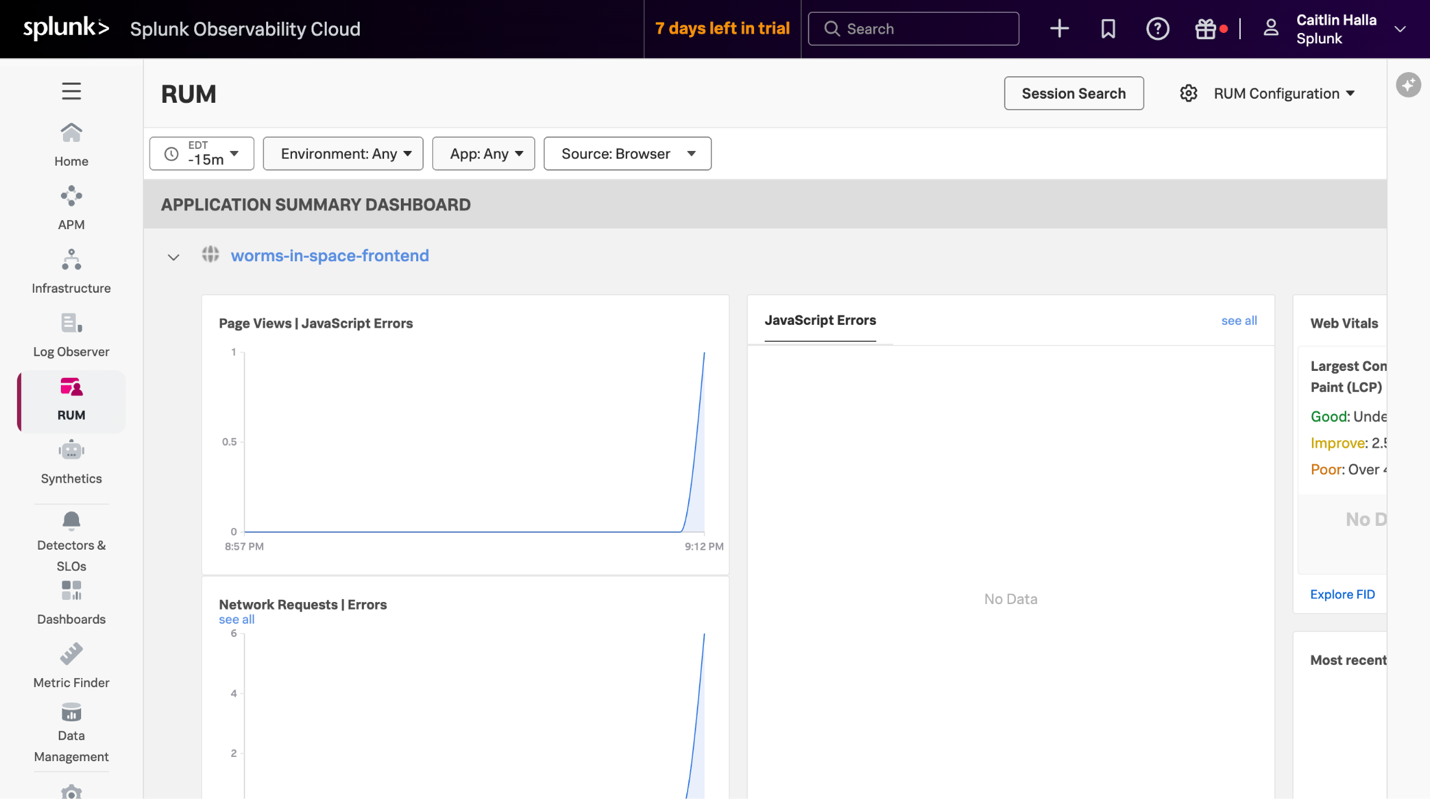This screenshot has width=1430, height=799.
Task: Open Dashboards in the sidebar
Action: click(x=71, y=604)
